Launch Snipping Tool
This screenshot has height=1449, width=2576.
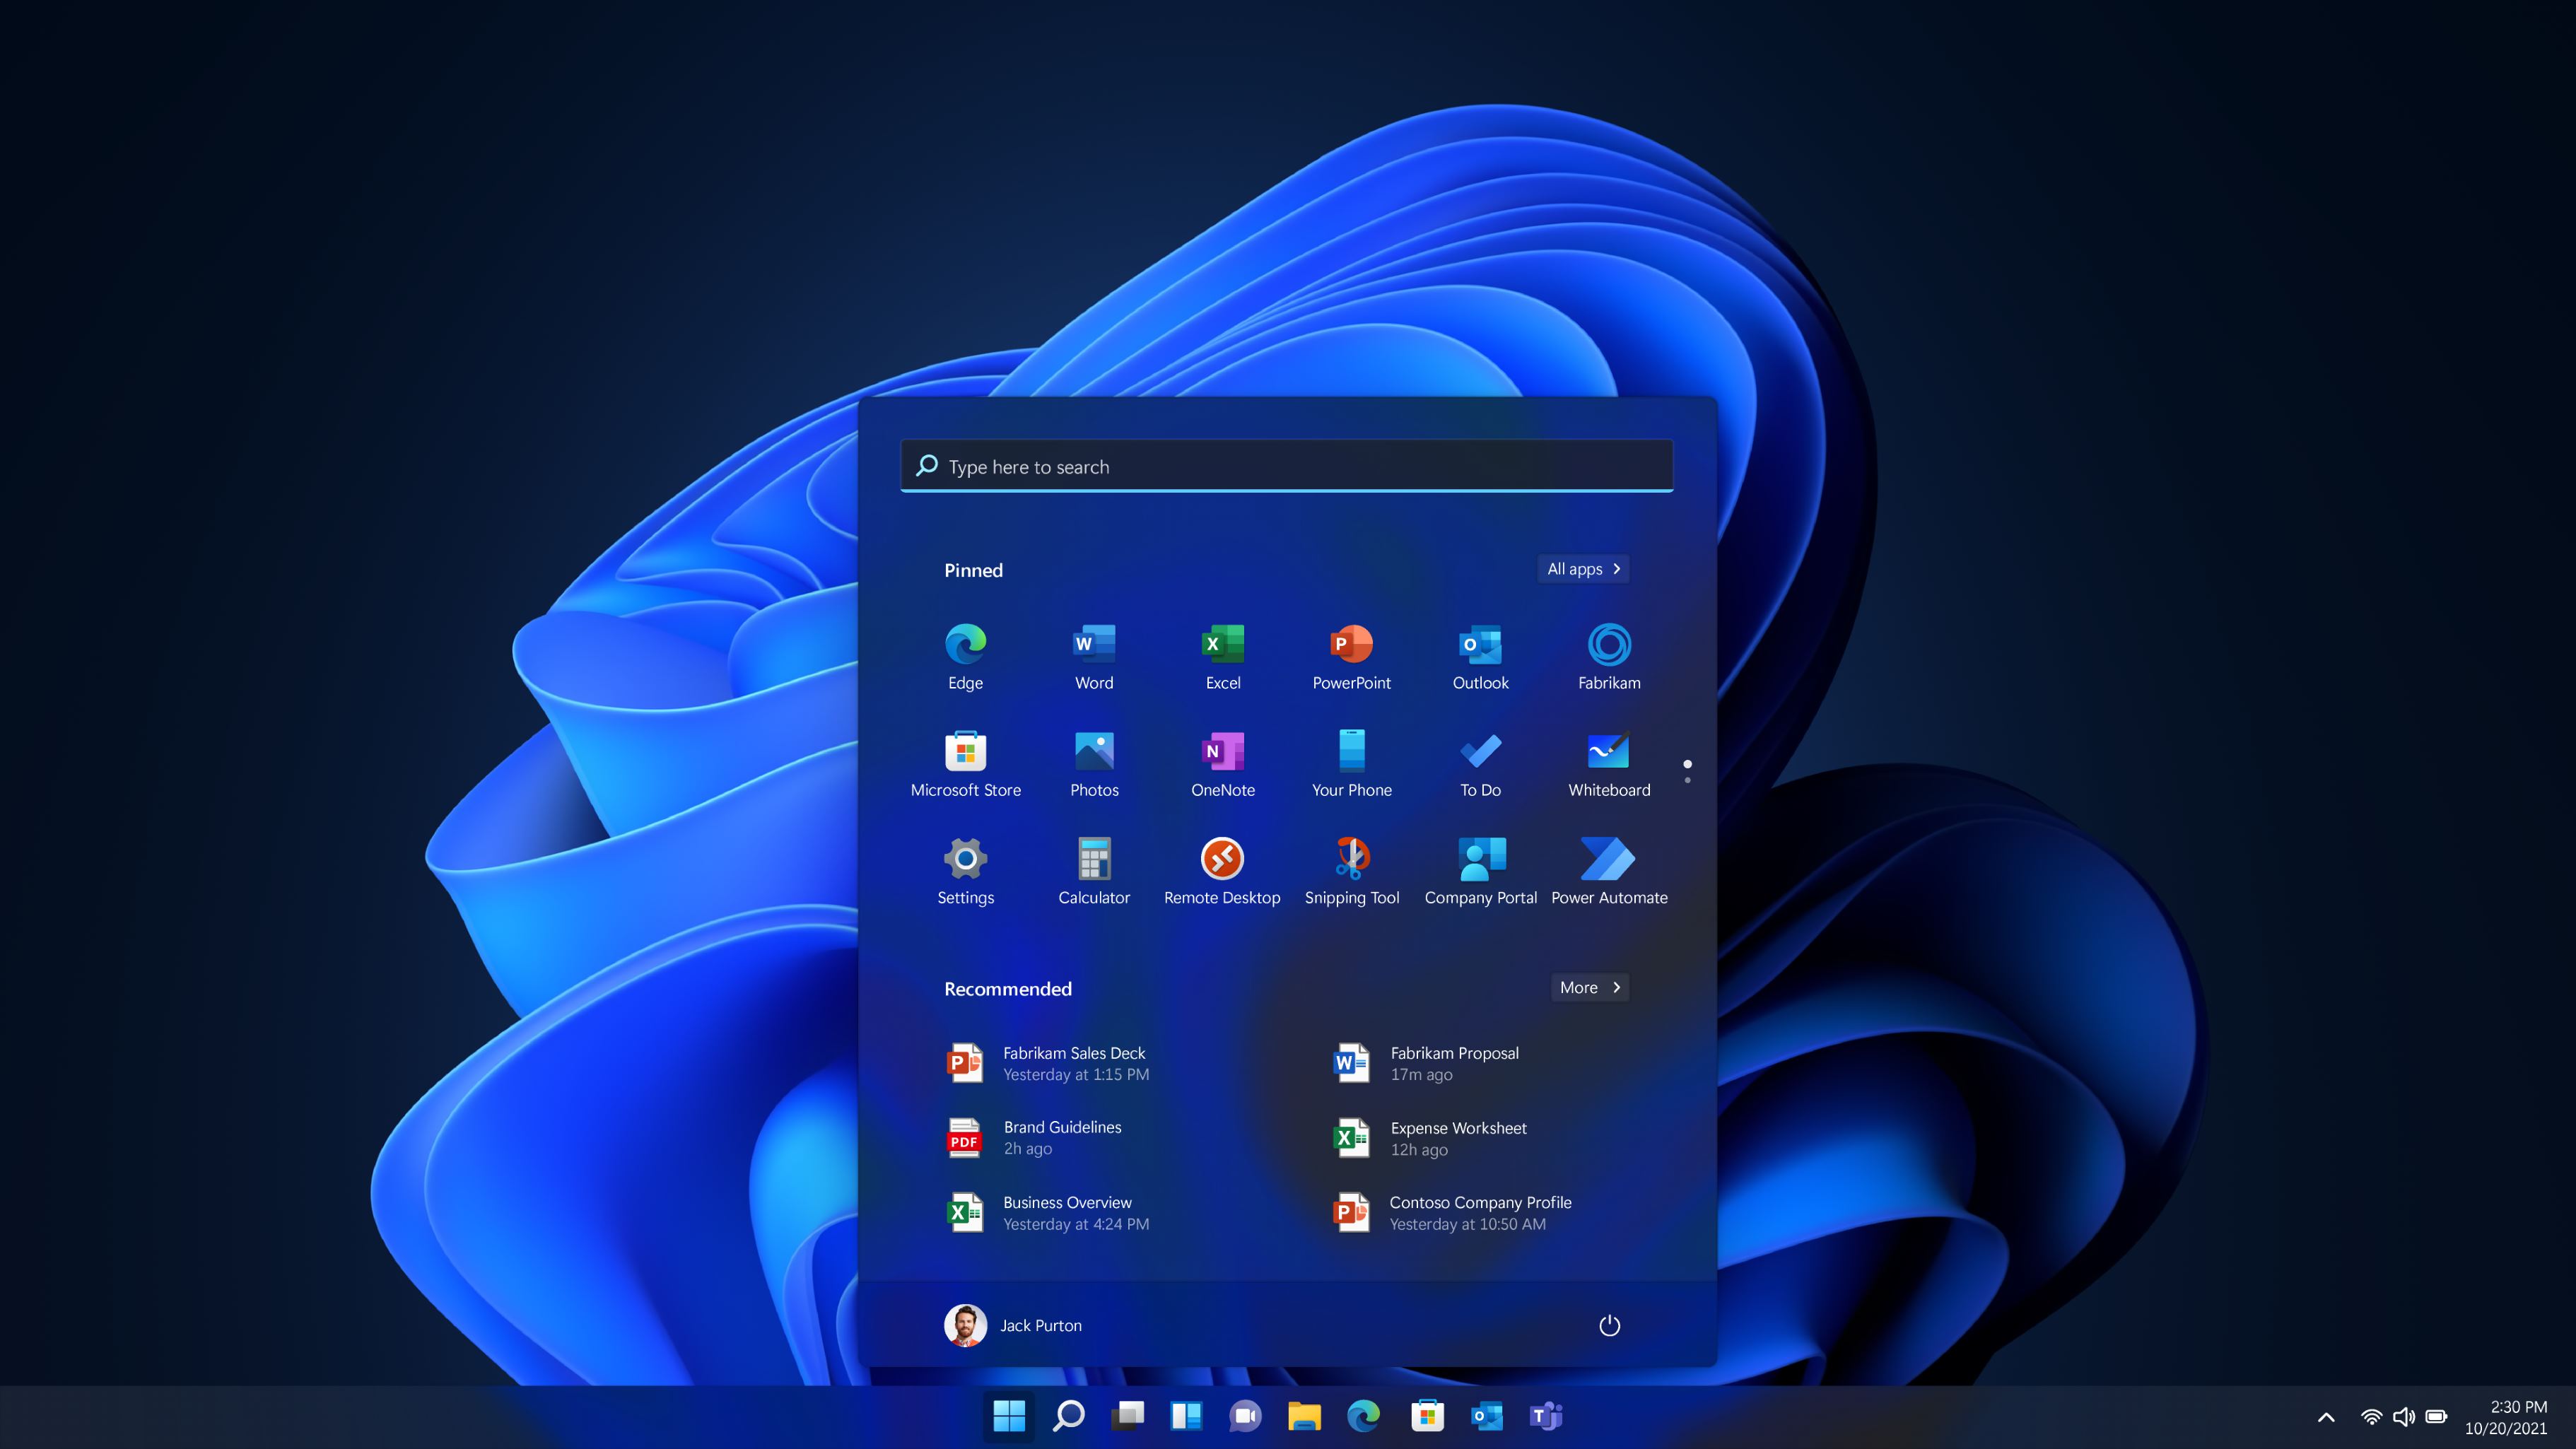coord(1352,858)
